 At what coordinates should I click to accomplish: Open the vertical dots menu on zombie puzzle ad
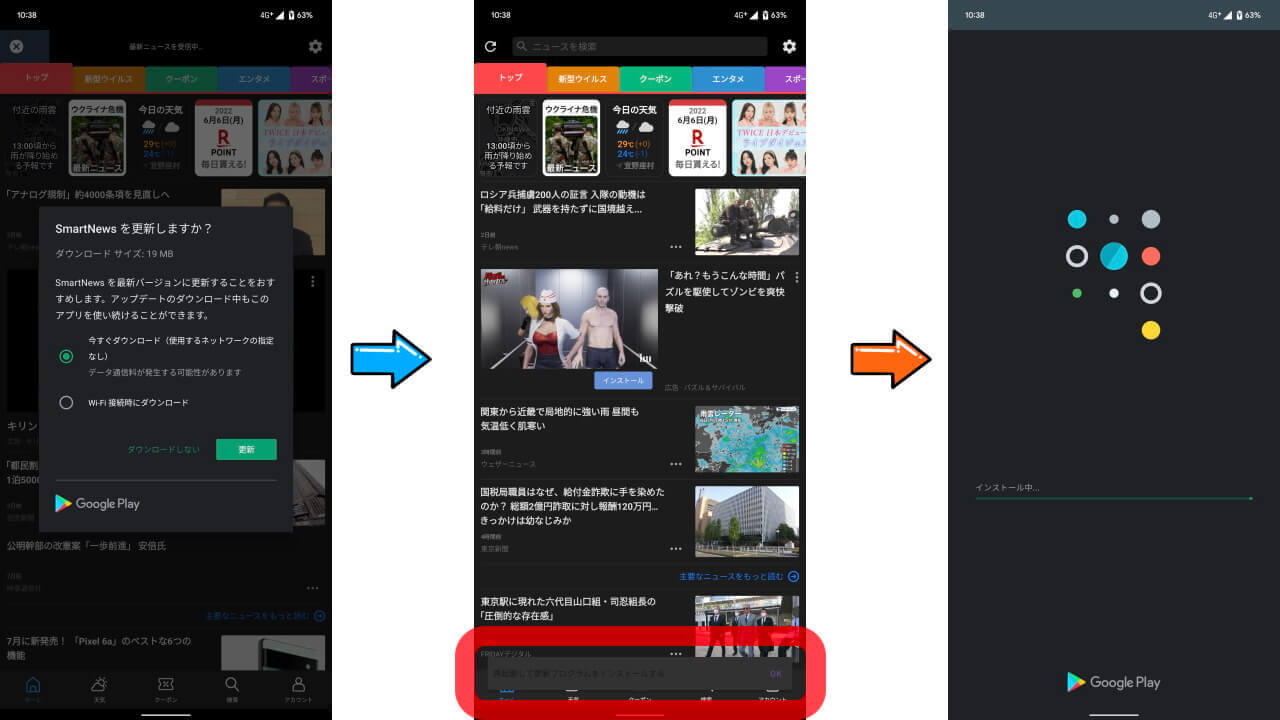[x=797, y=278]
